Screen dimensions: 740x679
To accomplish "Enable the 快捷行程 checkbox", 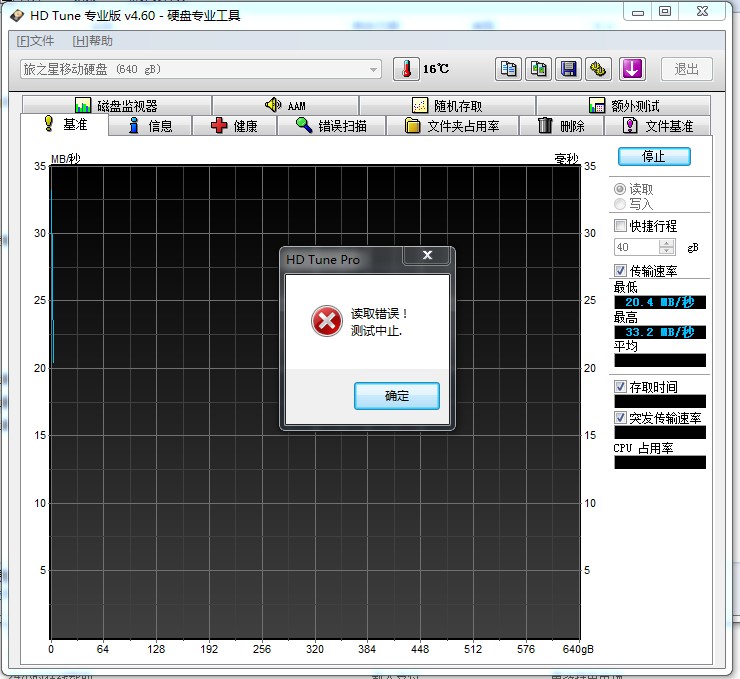I will (620, 226).
